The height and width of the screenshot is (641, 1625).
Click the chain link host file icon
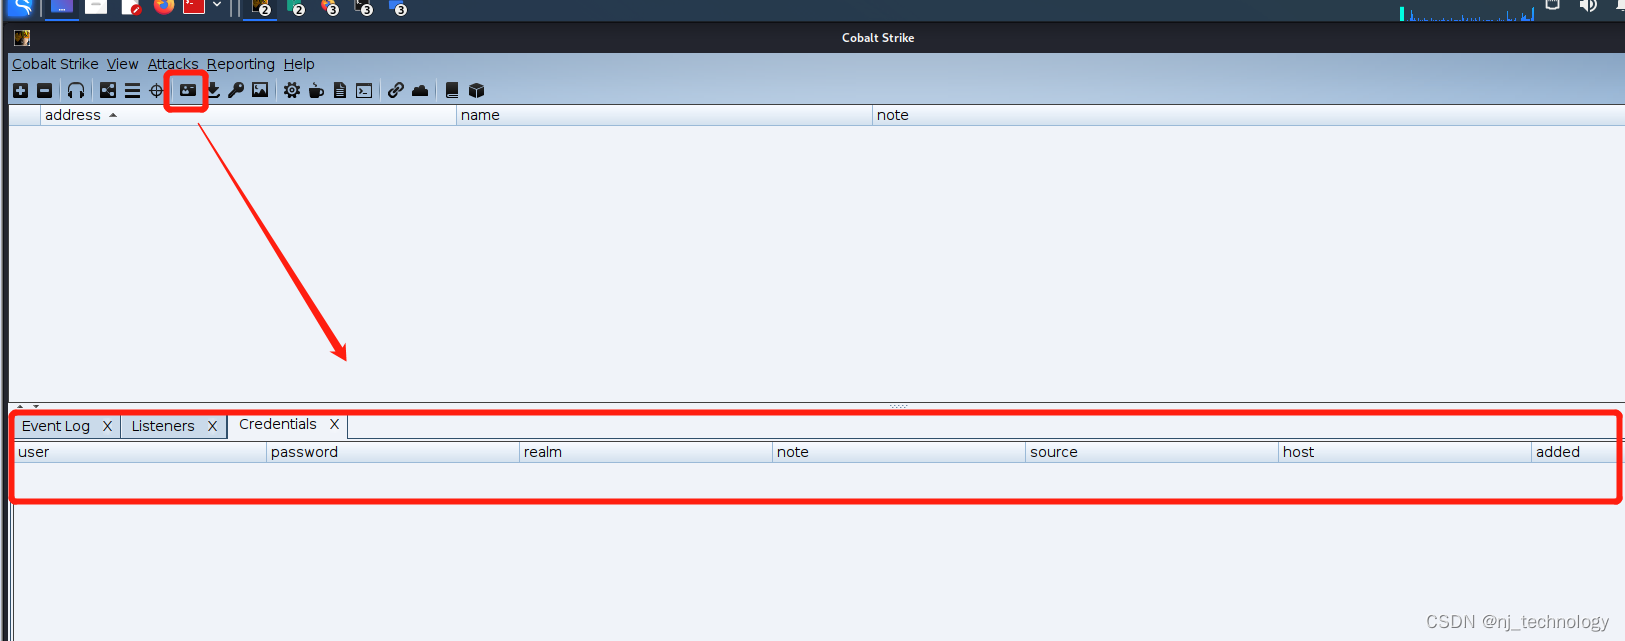pyautogui.click(x=396, y=90)
